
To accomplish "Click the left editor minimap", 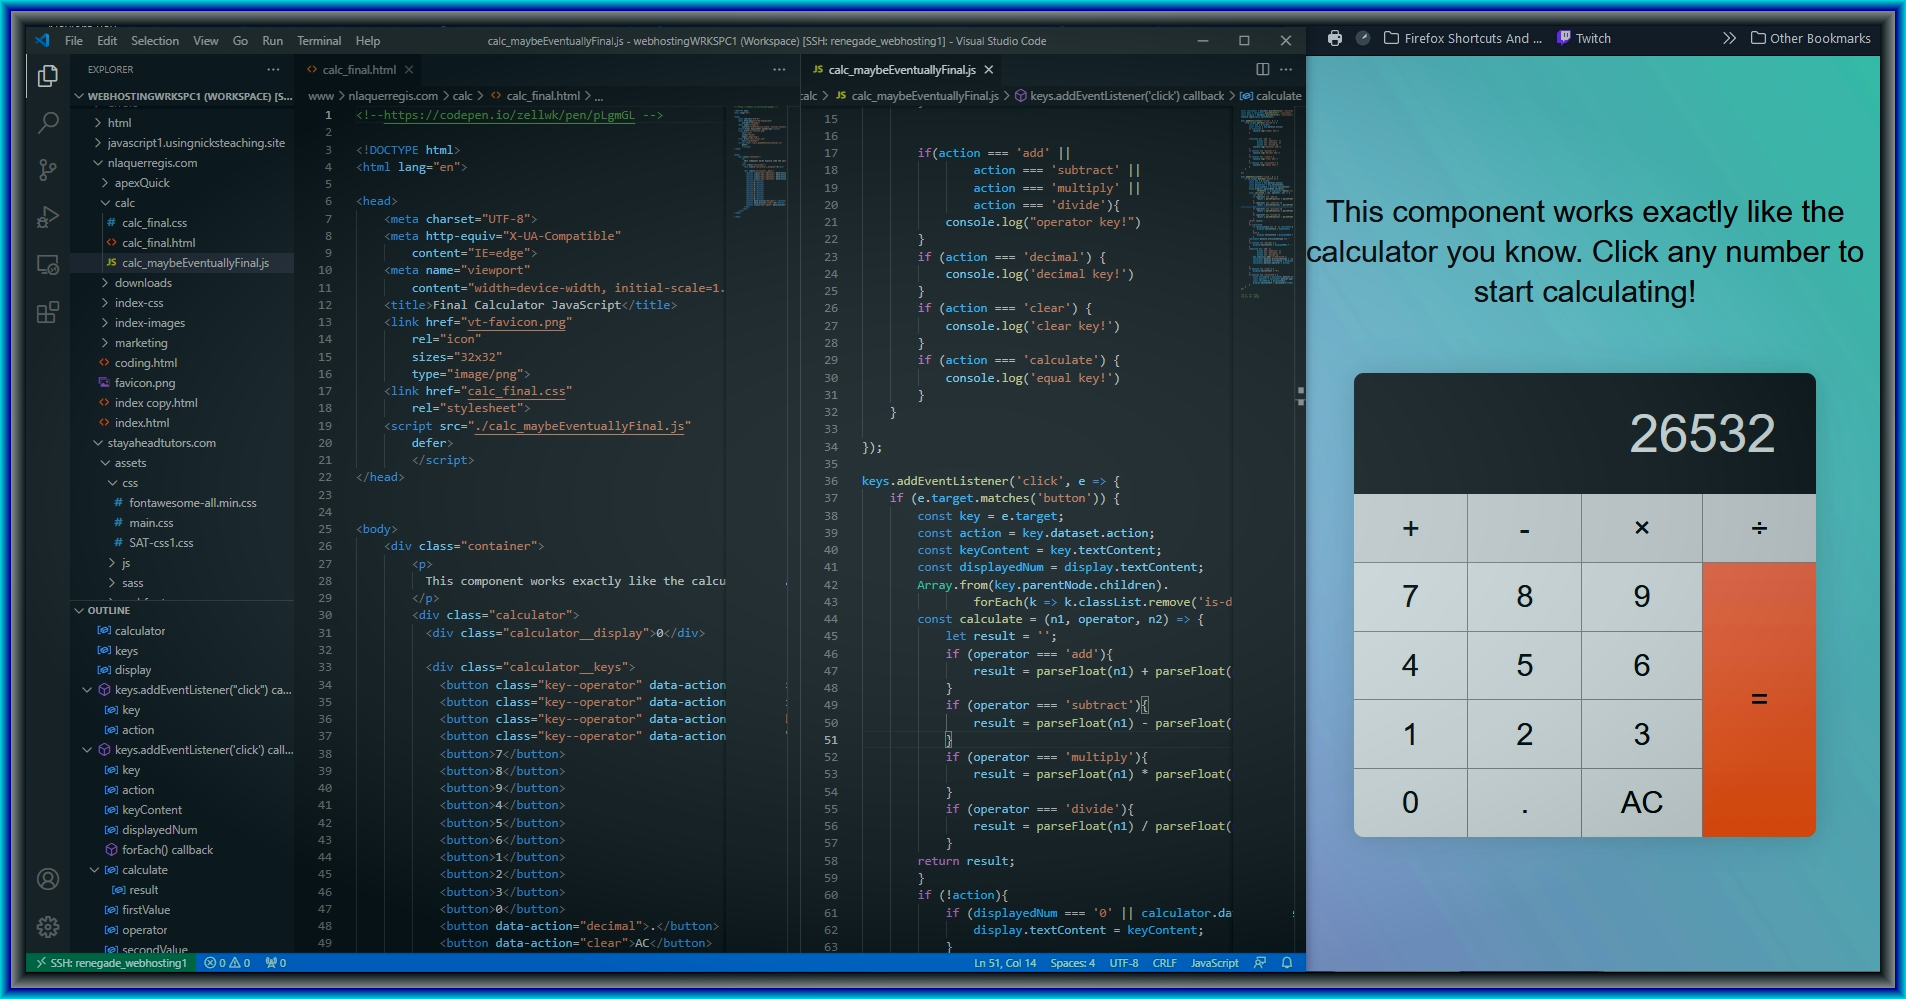I will pyautogui.click(x=761, y=530).
